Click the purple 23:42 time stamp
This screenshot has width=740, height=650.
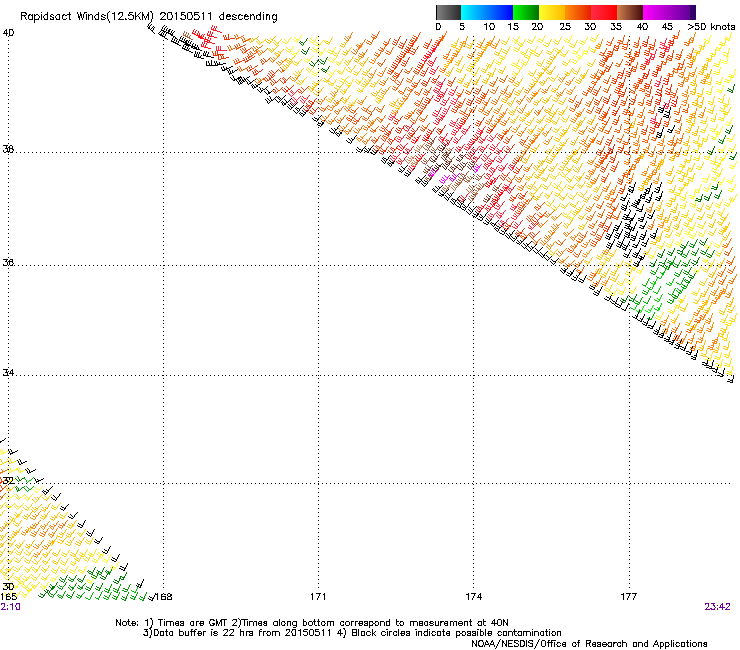point(717,607)
